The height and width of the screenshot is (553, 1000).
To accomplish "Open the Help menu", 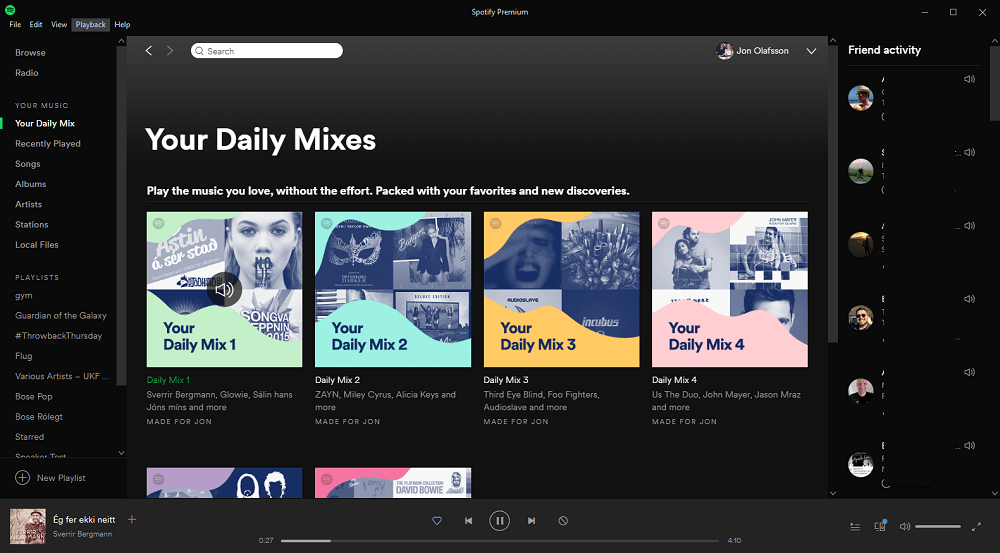I will [x=122, y=24].
